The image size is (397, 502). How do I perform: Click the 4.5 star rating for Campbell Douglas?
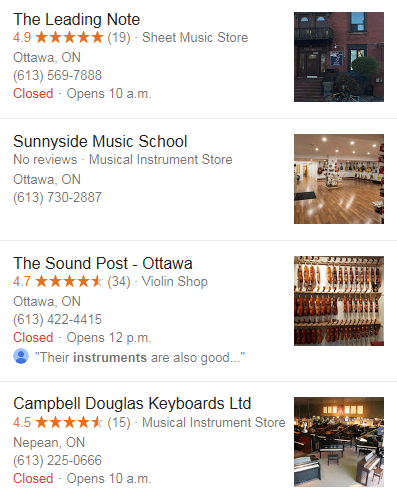(58, 423)
